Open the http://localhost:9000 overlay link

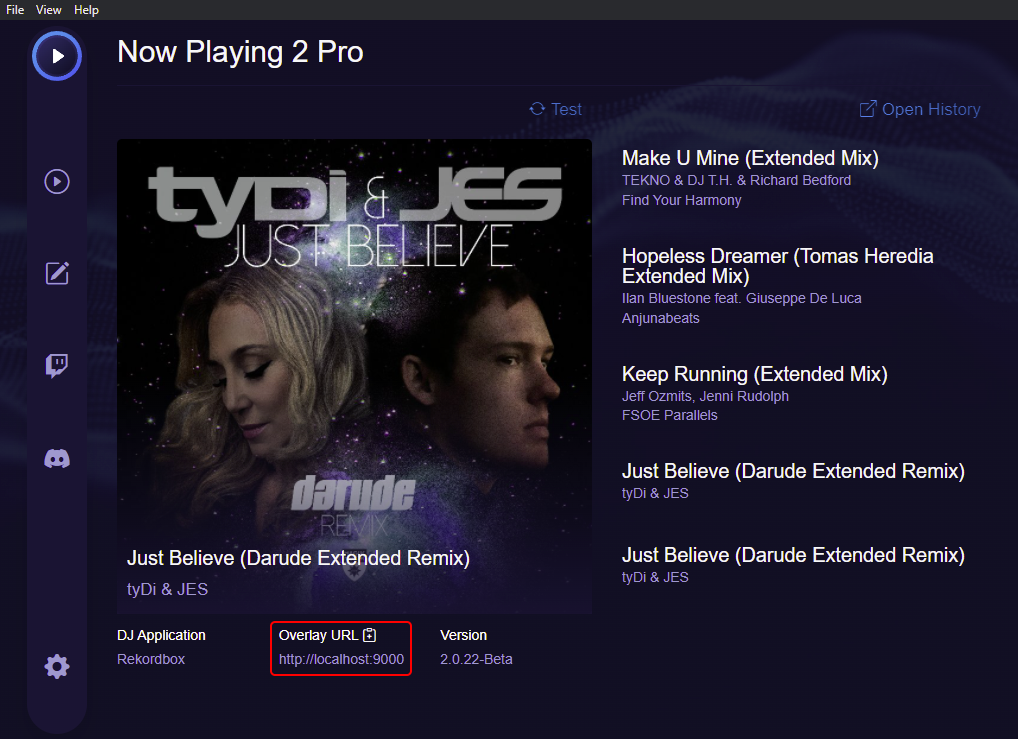[x=341, y=659]
